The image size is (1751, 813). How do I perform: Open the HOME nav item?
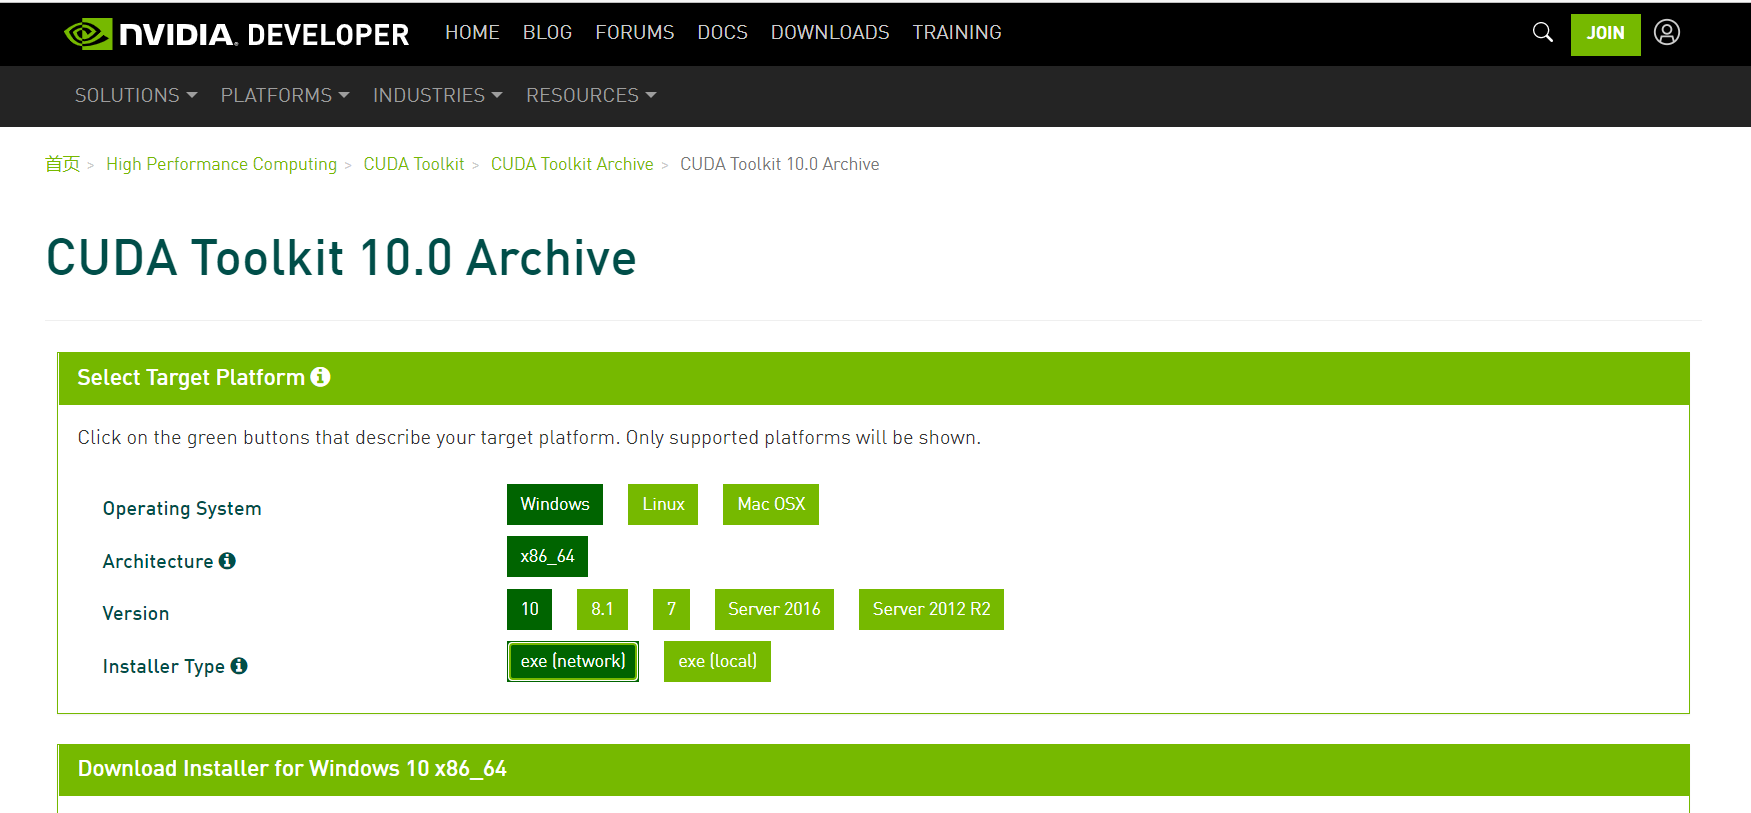point(472,33)
